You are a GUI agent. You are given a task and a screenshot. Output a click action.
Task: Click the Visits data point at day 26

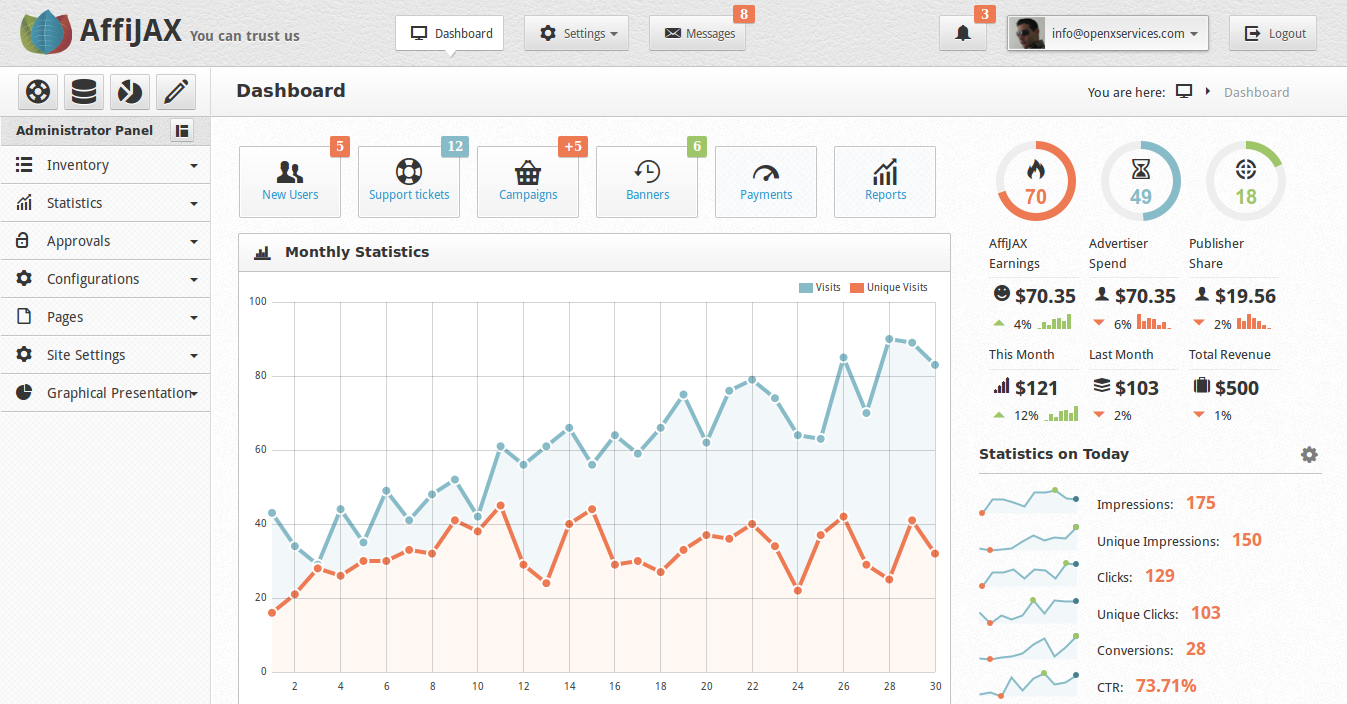(x=844, y=357)
